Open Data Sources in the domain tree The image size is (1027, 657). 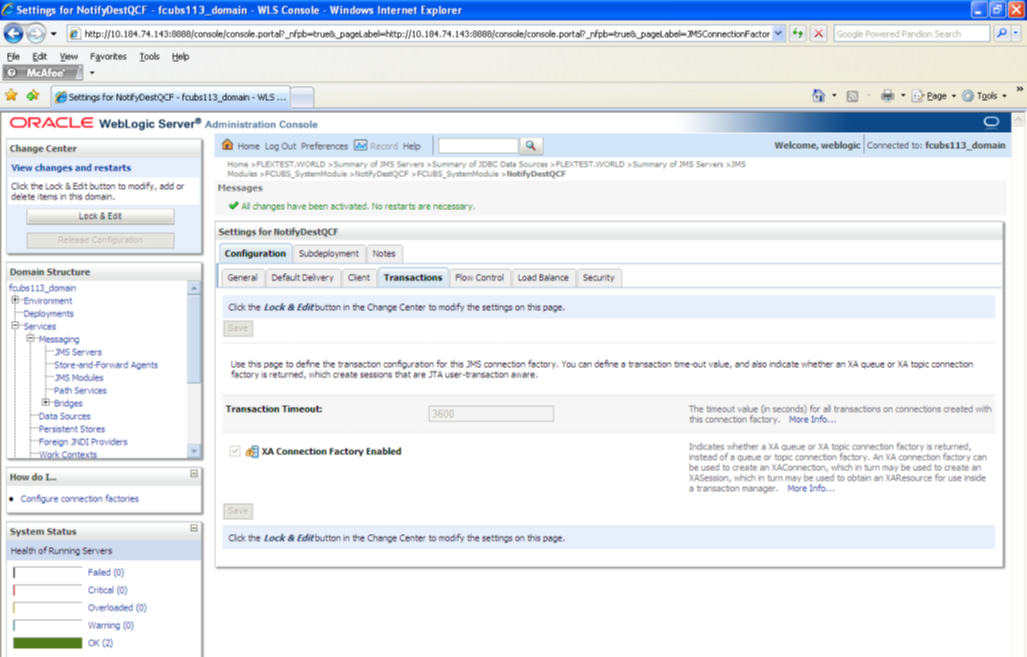coord(64,416)
